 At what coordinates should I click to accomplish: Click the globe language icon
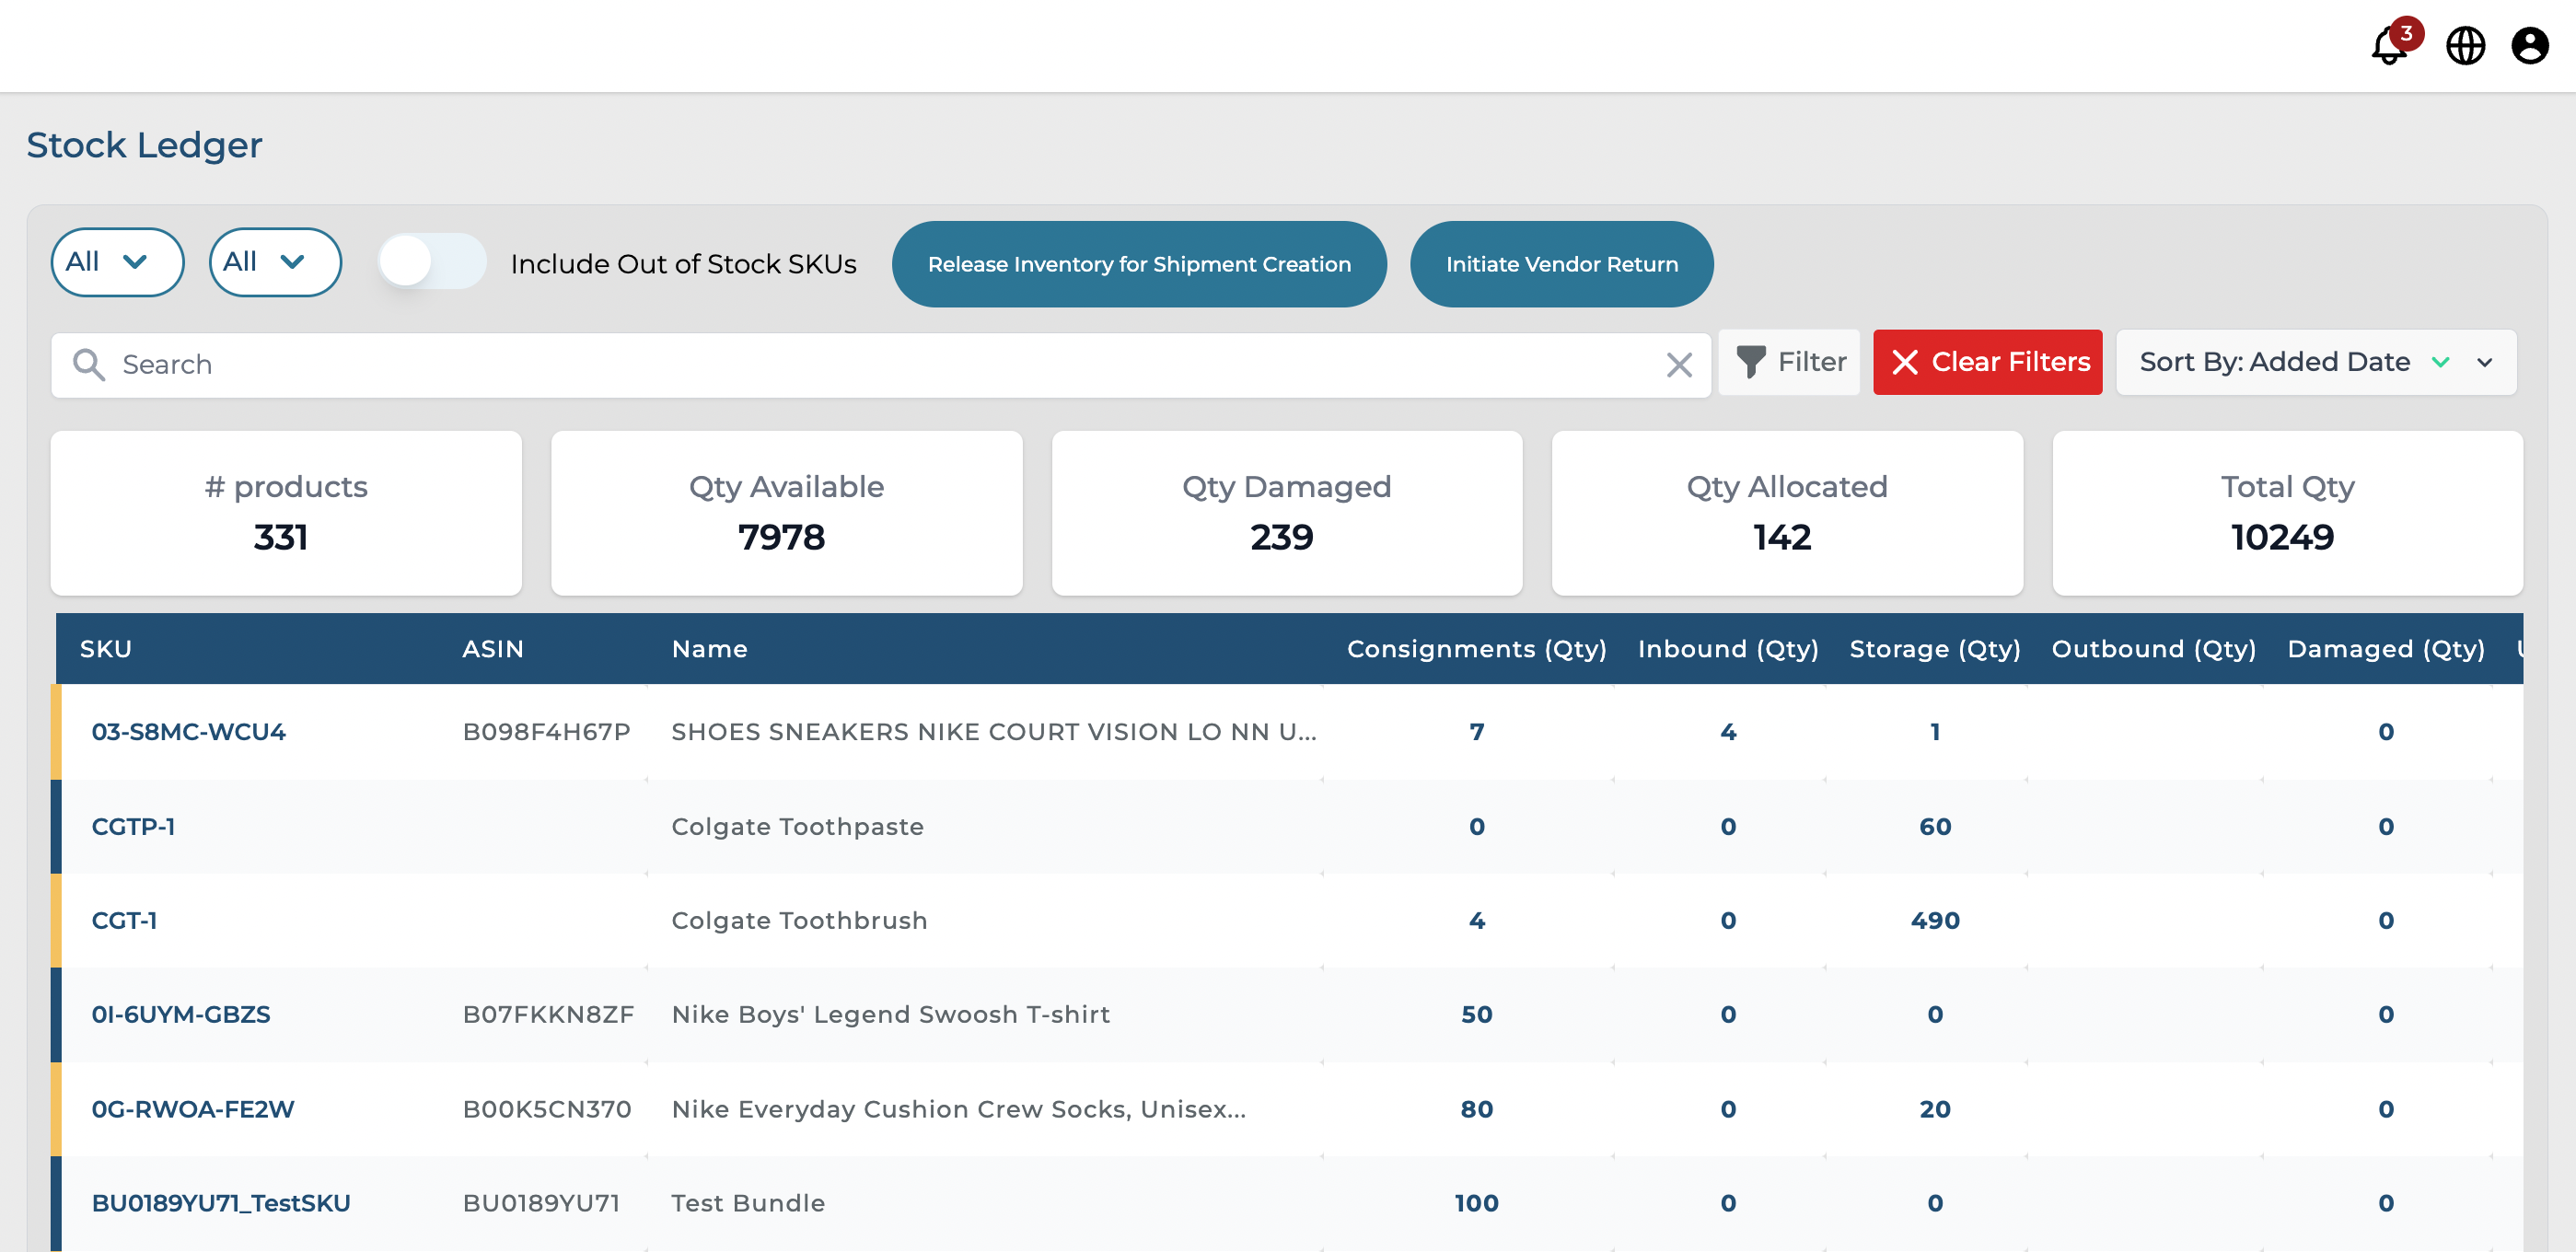pyautogui.click(x=2465, y=46)
